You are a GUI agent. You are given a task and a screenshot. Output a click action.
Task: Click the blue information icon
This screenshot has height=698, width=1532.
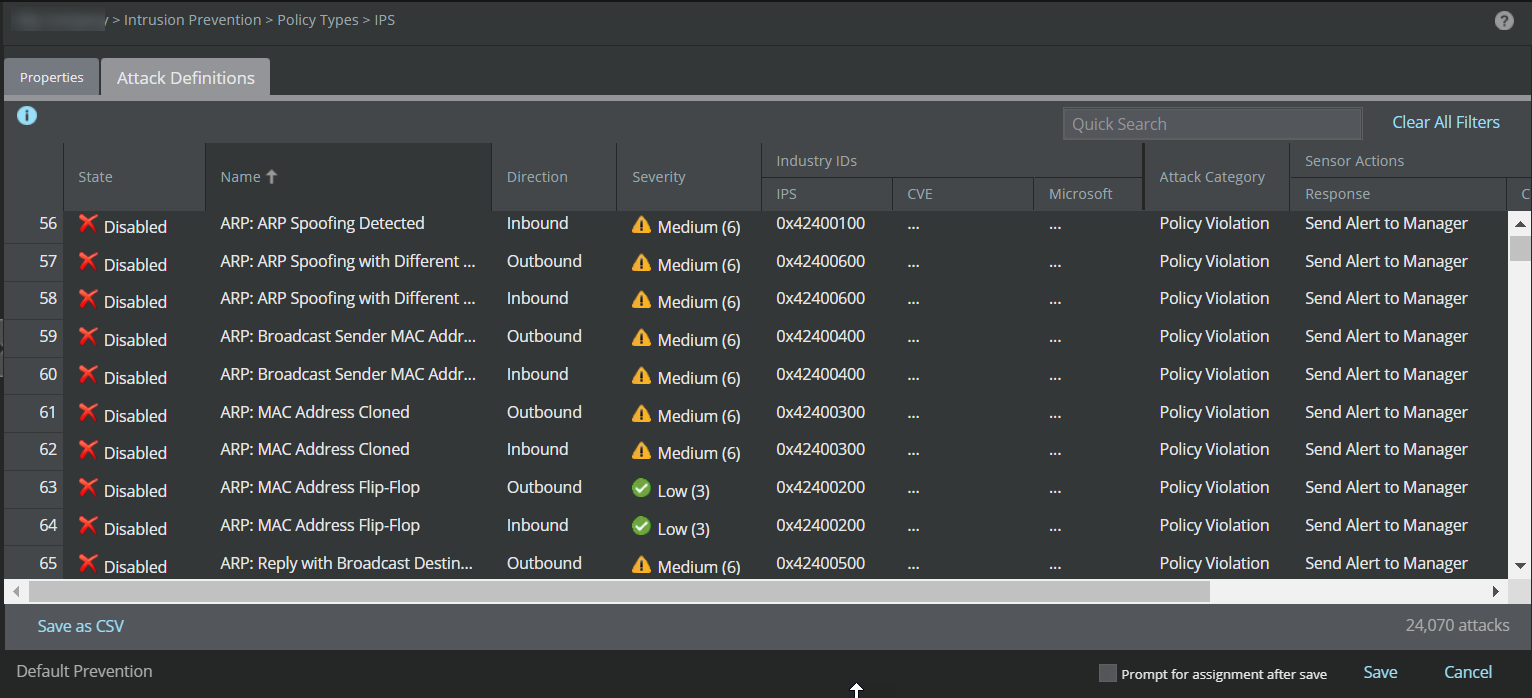27,116
